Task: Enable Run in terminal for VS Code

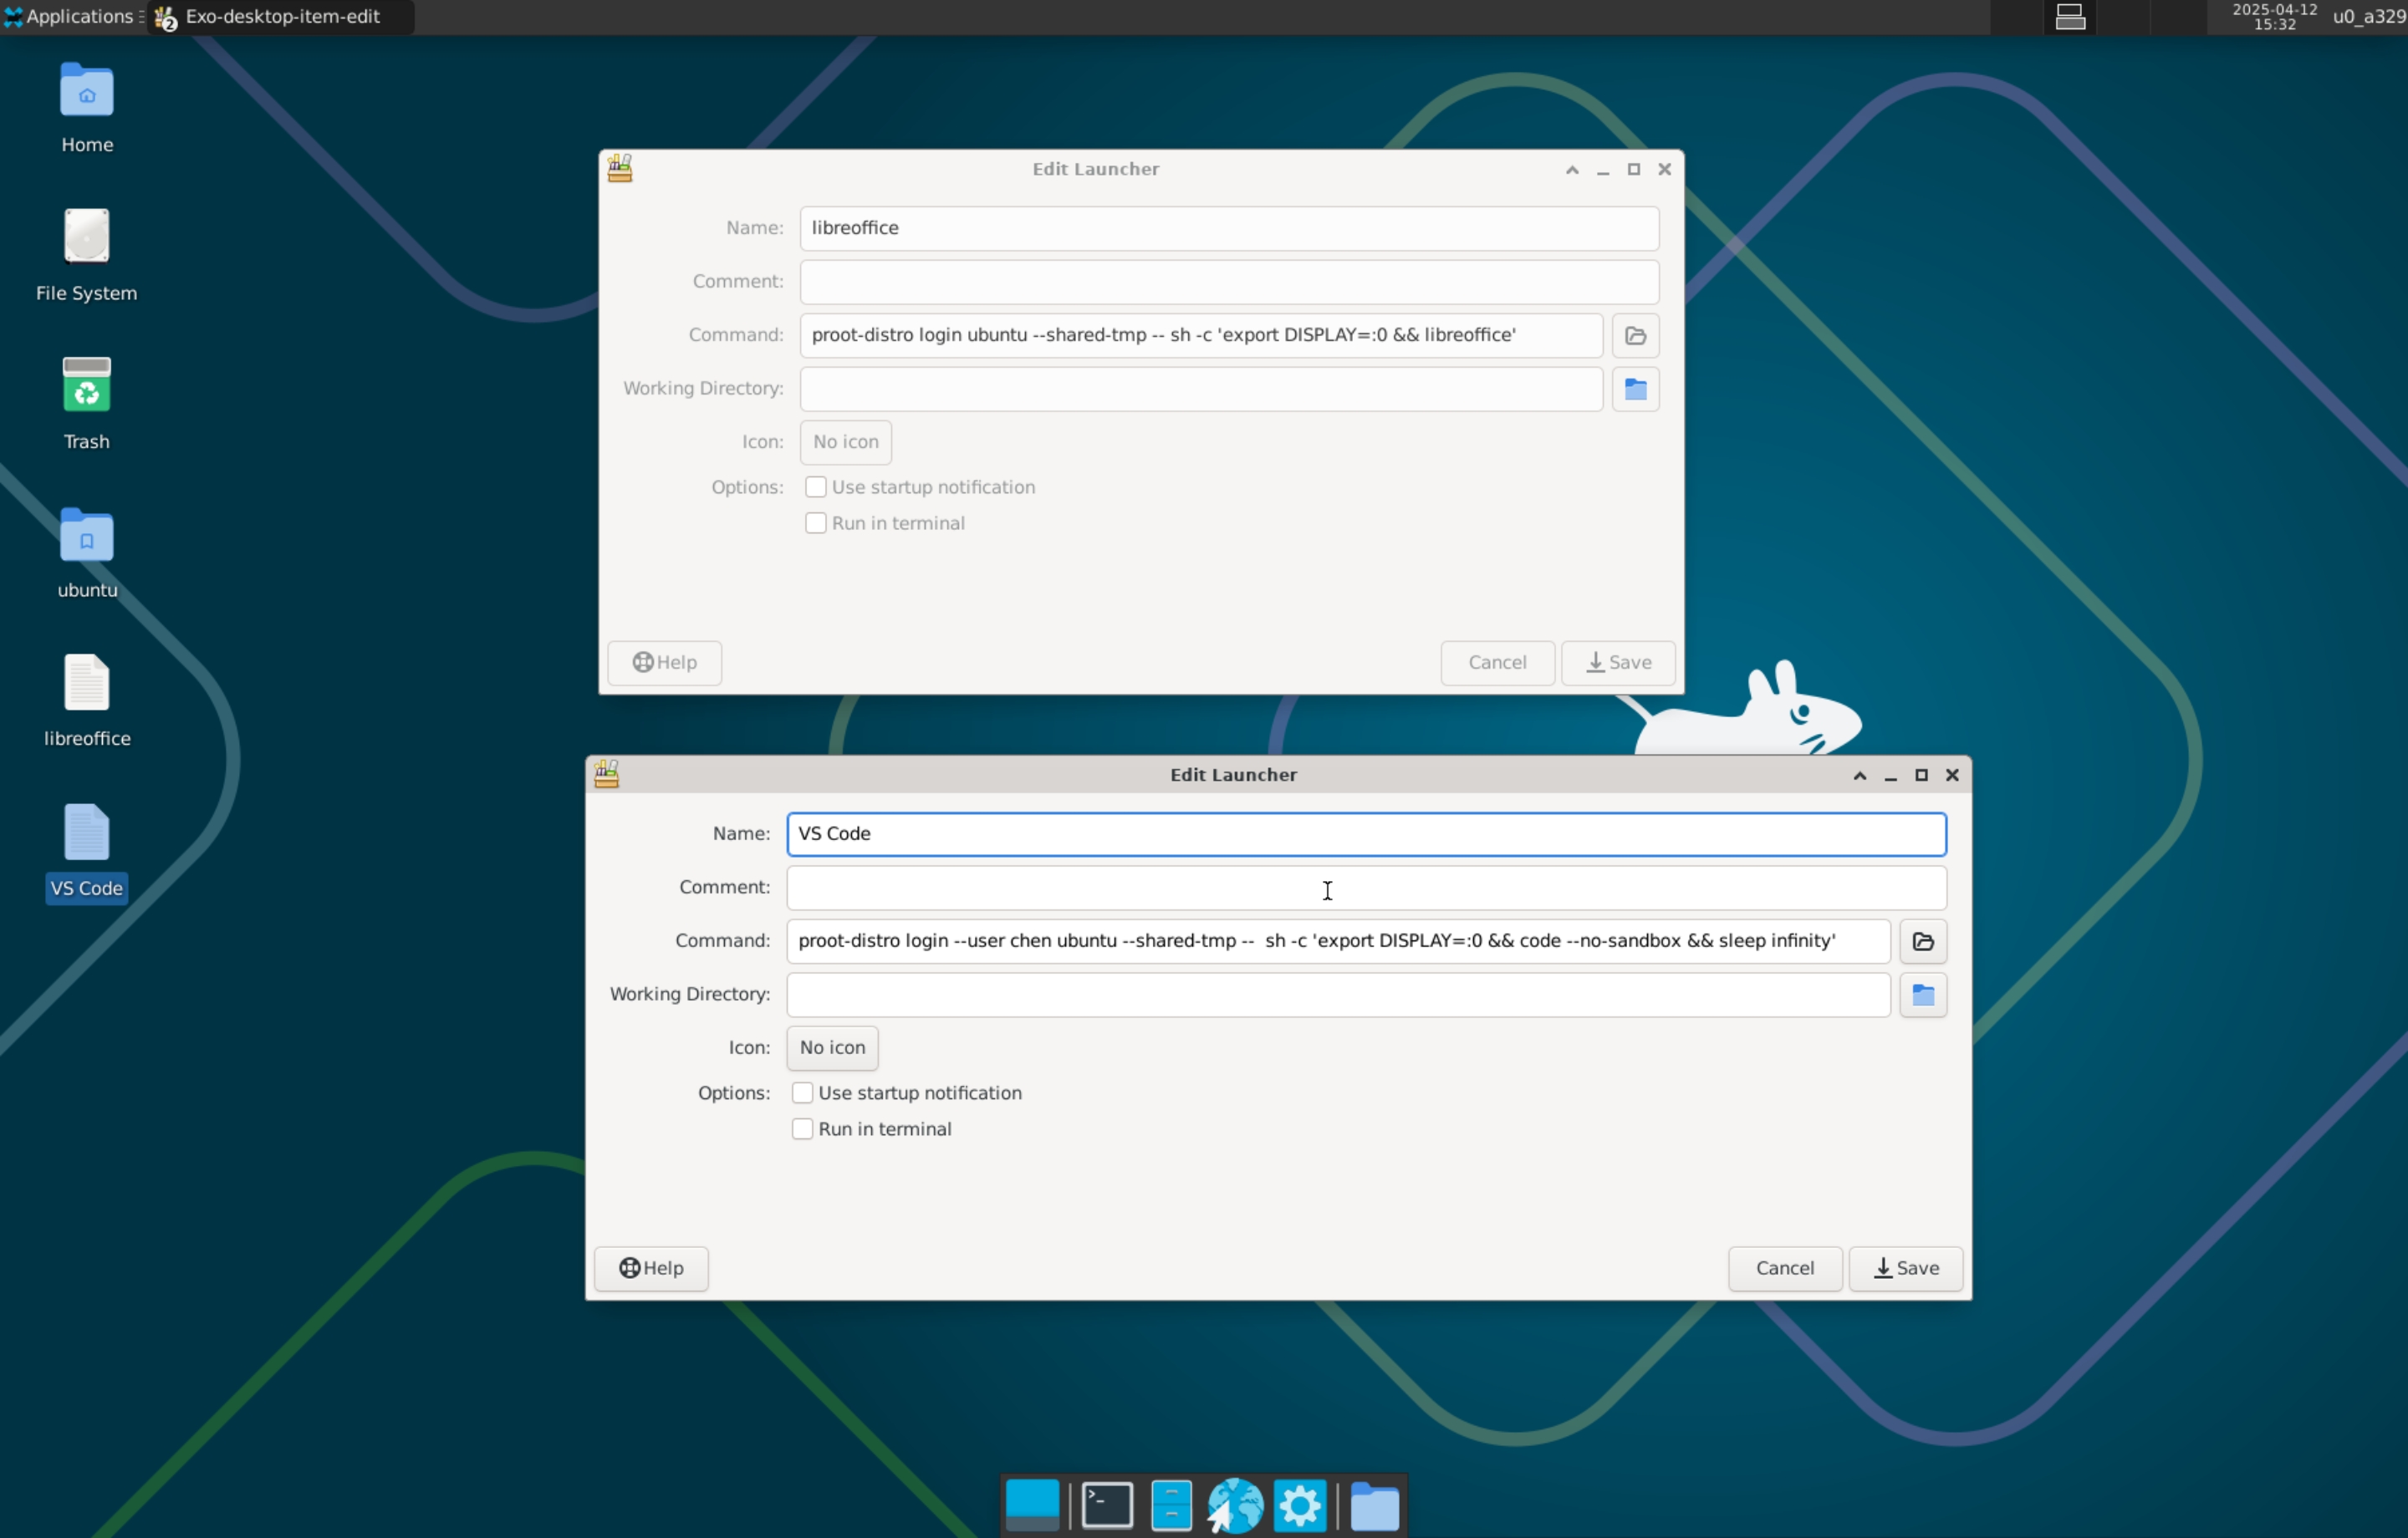Action: pyautogui.click(x=802, y=1129)
